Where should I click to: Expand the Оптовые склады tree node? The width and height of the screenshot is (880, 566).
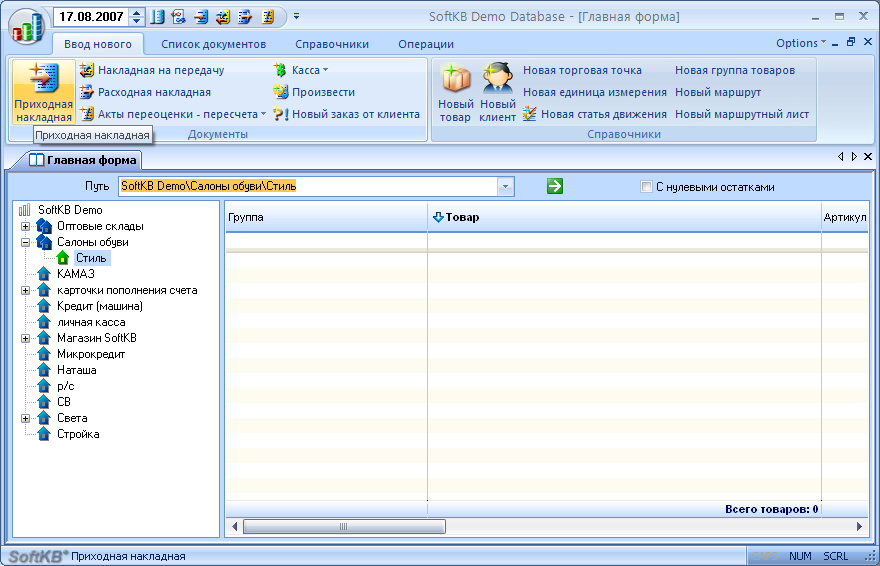click(x=25, y=226)
